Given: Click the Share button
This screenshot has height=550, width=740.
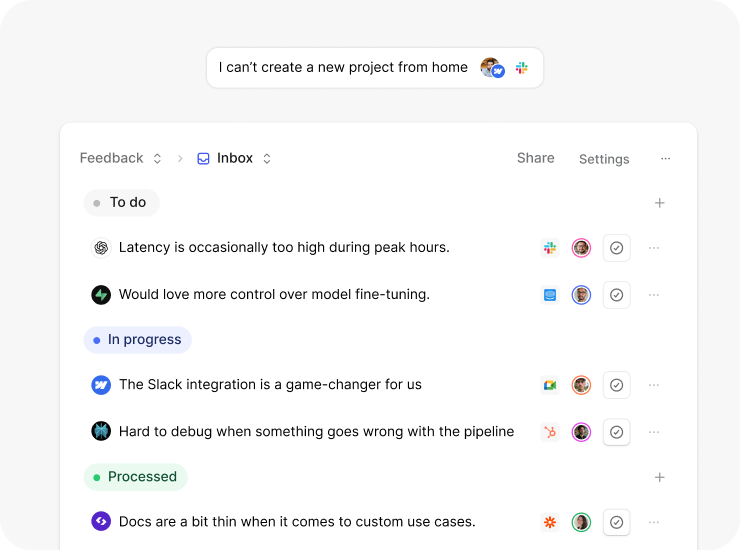Looking at the screenshot, I should [x=535, y=158].
